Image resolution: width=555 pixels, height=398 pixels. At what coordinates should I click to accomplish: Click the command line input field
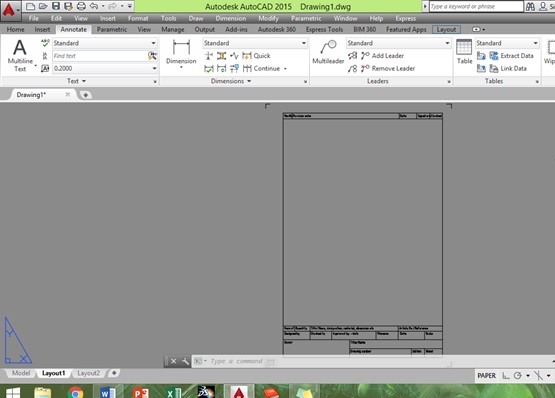[x=372, y=361]
